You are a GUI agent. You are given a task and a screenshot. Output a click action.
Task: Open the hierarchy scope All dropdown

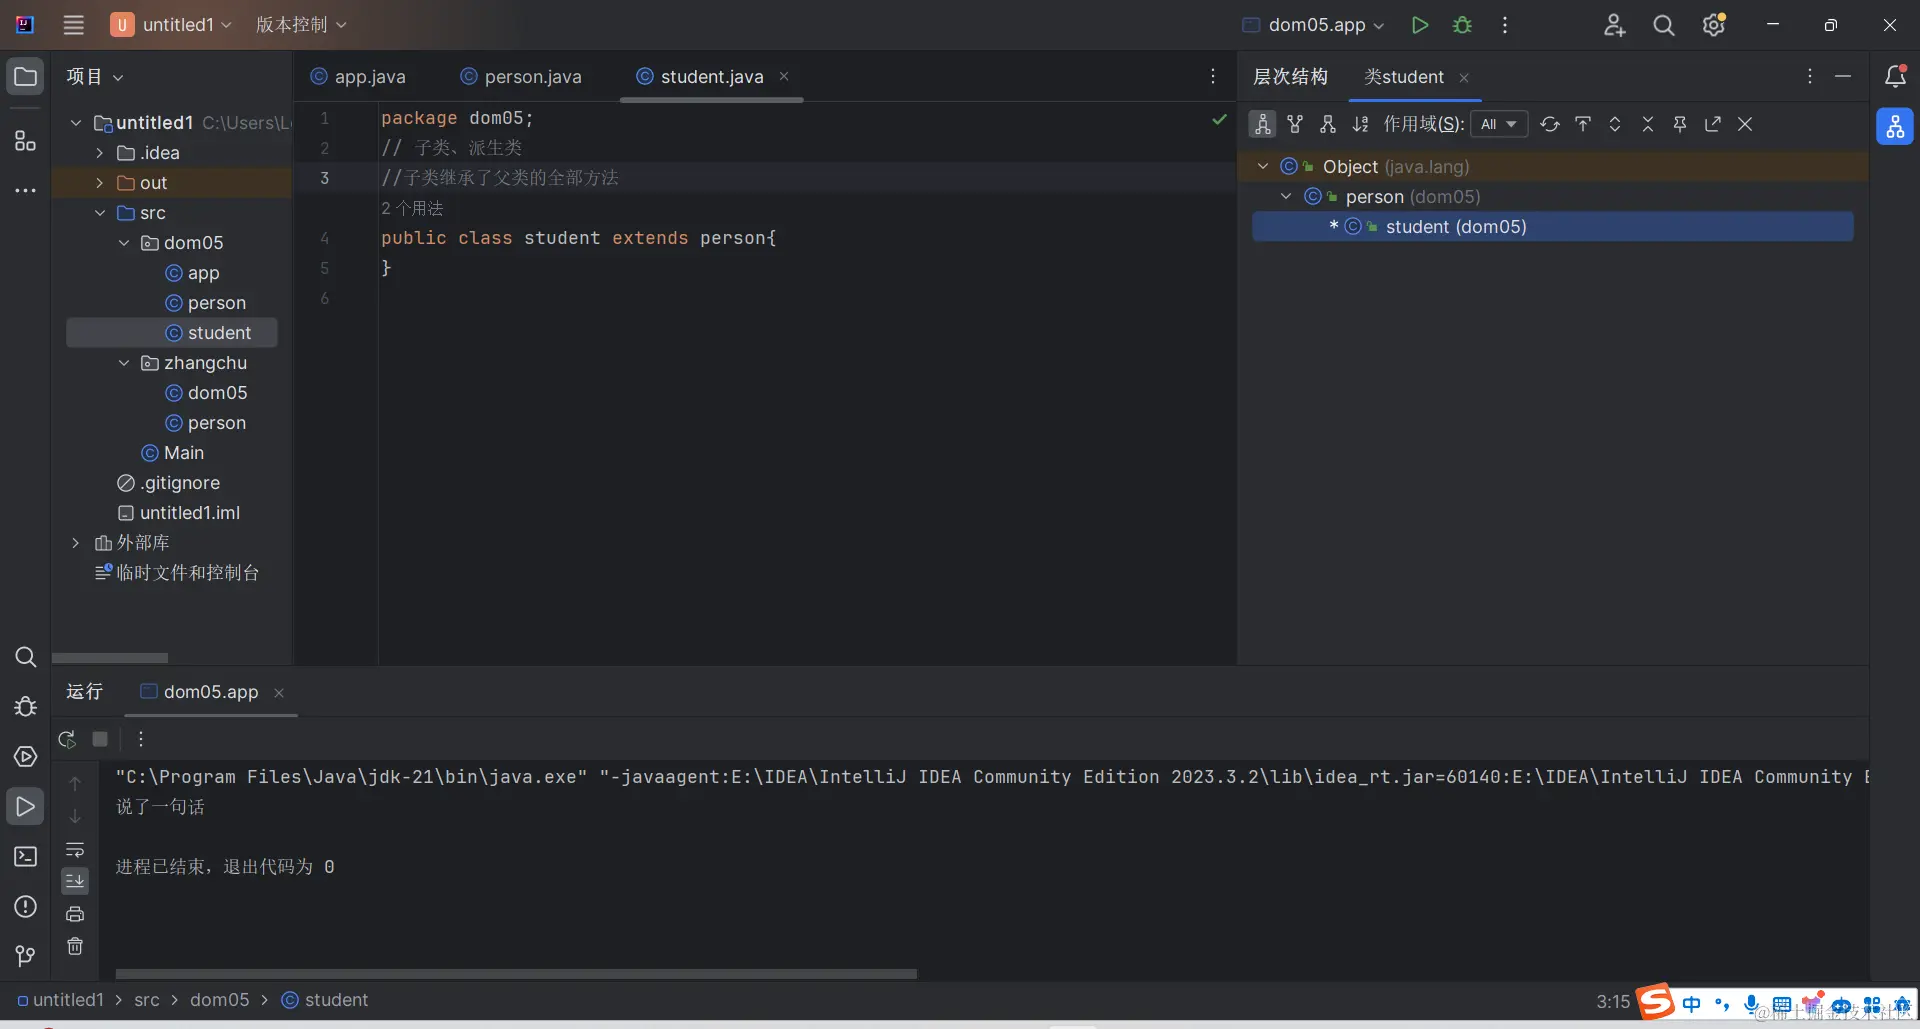click(1499, 124)
